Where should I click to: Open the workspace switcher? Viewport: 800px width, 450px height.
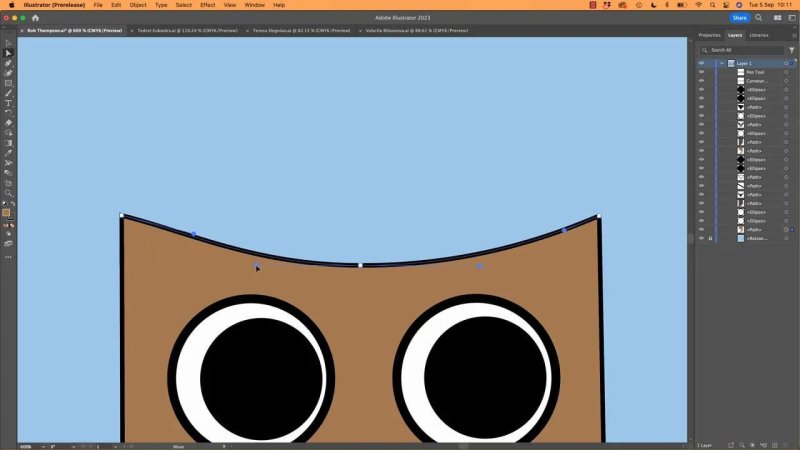point(792,18)
